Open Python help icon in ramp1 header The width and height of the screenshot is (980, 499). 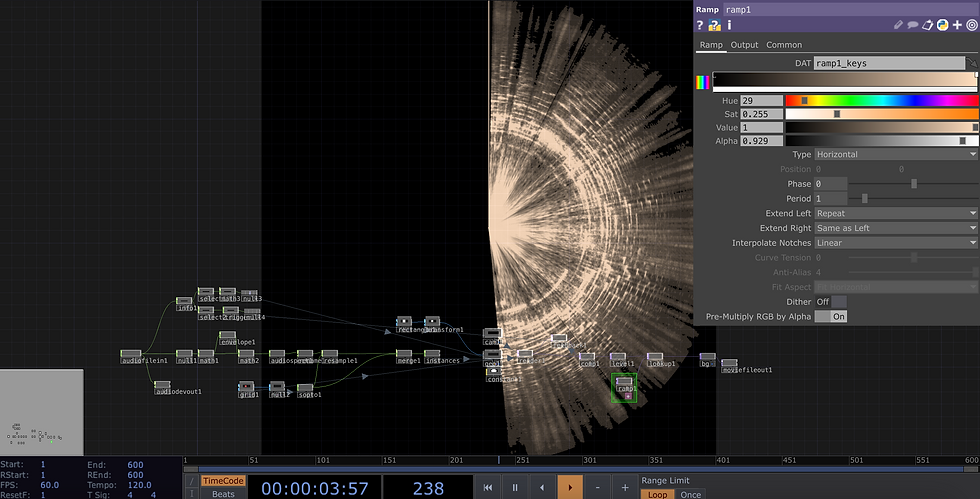pyautogui.click(x=714, y=25)
